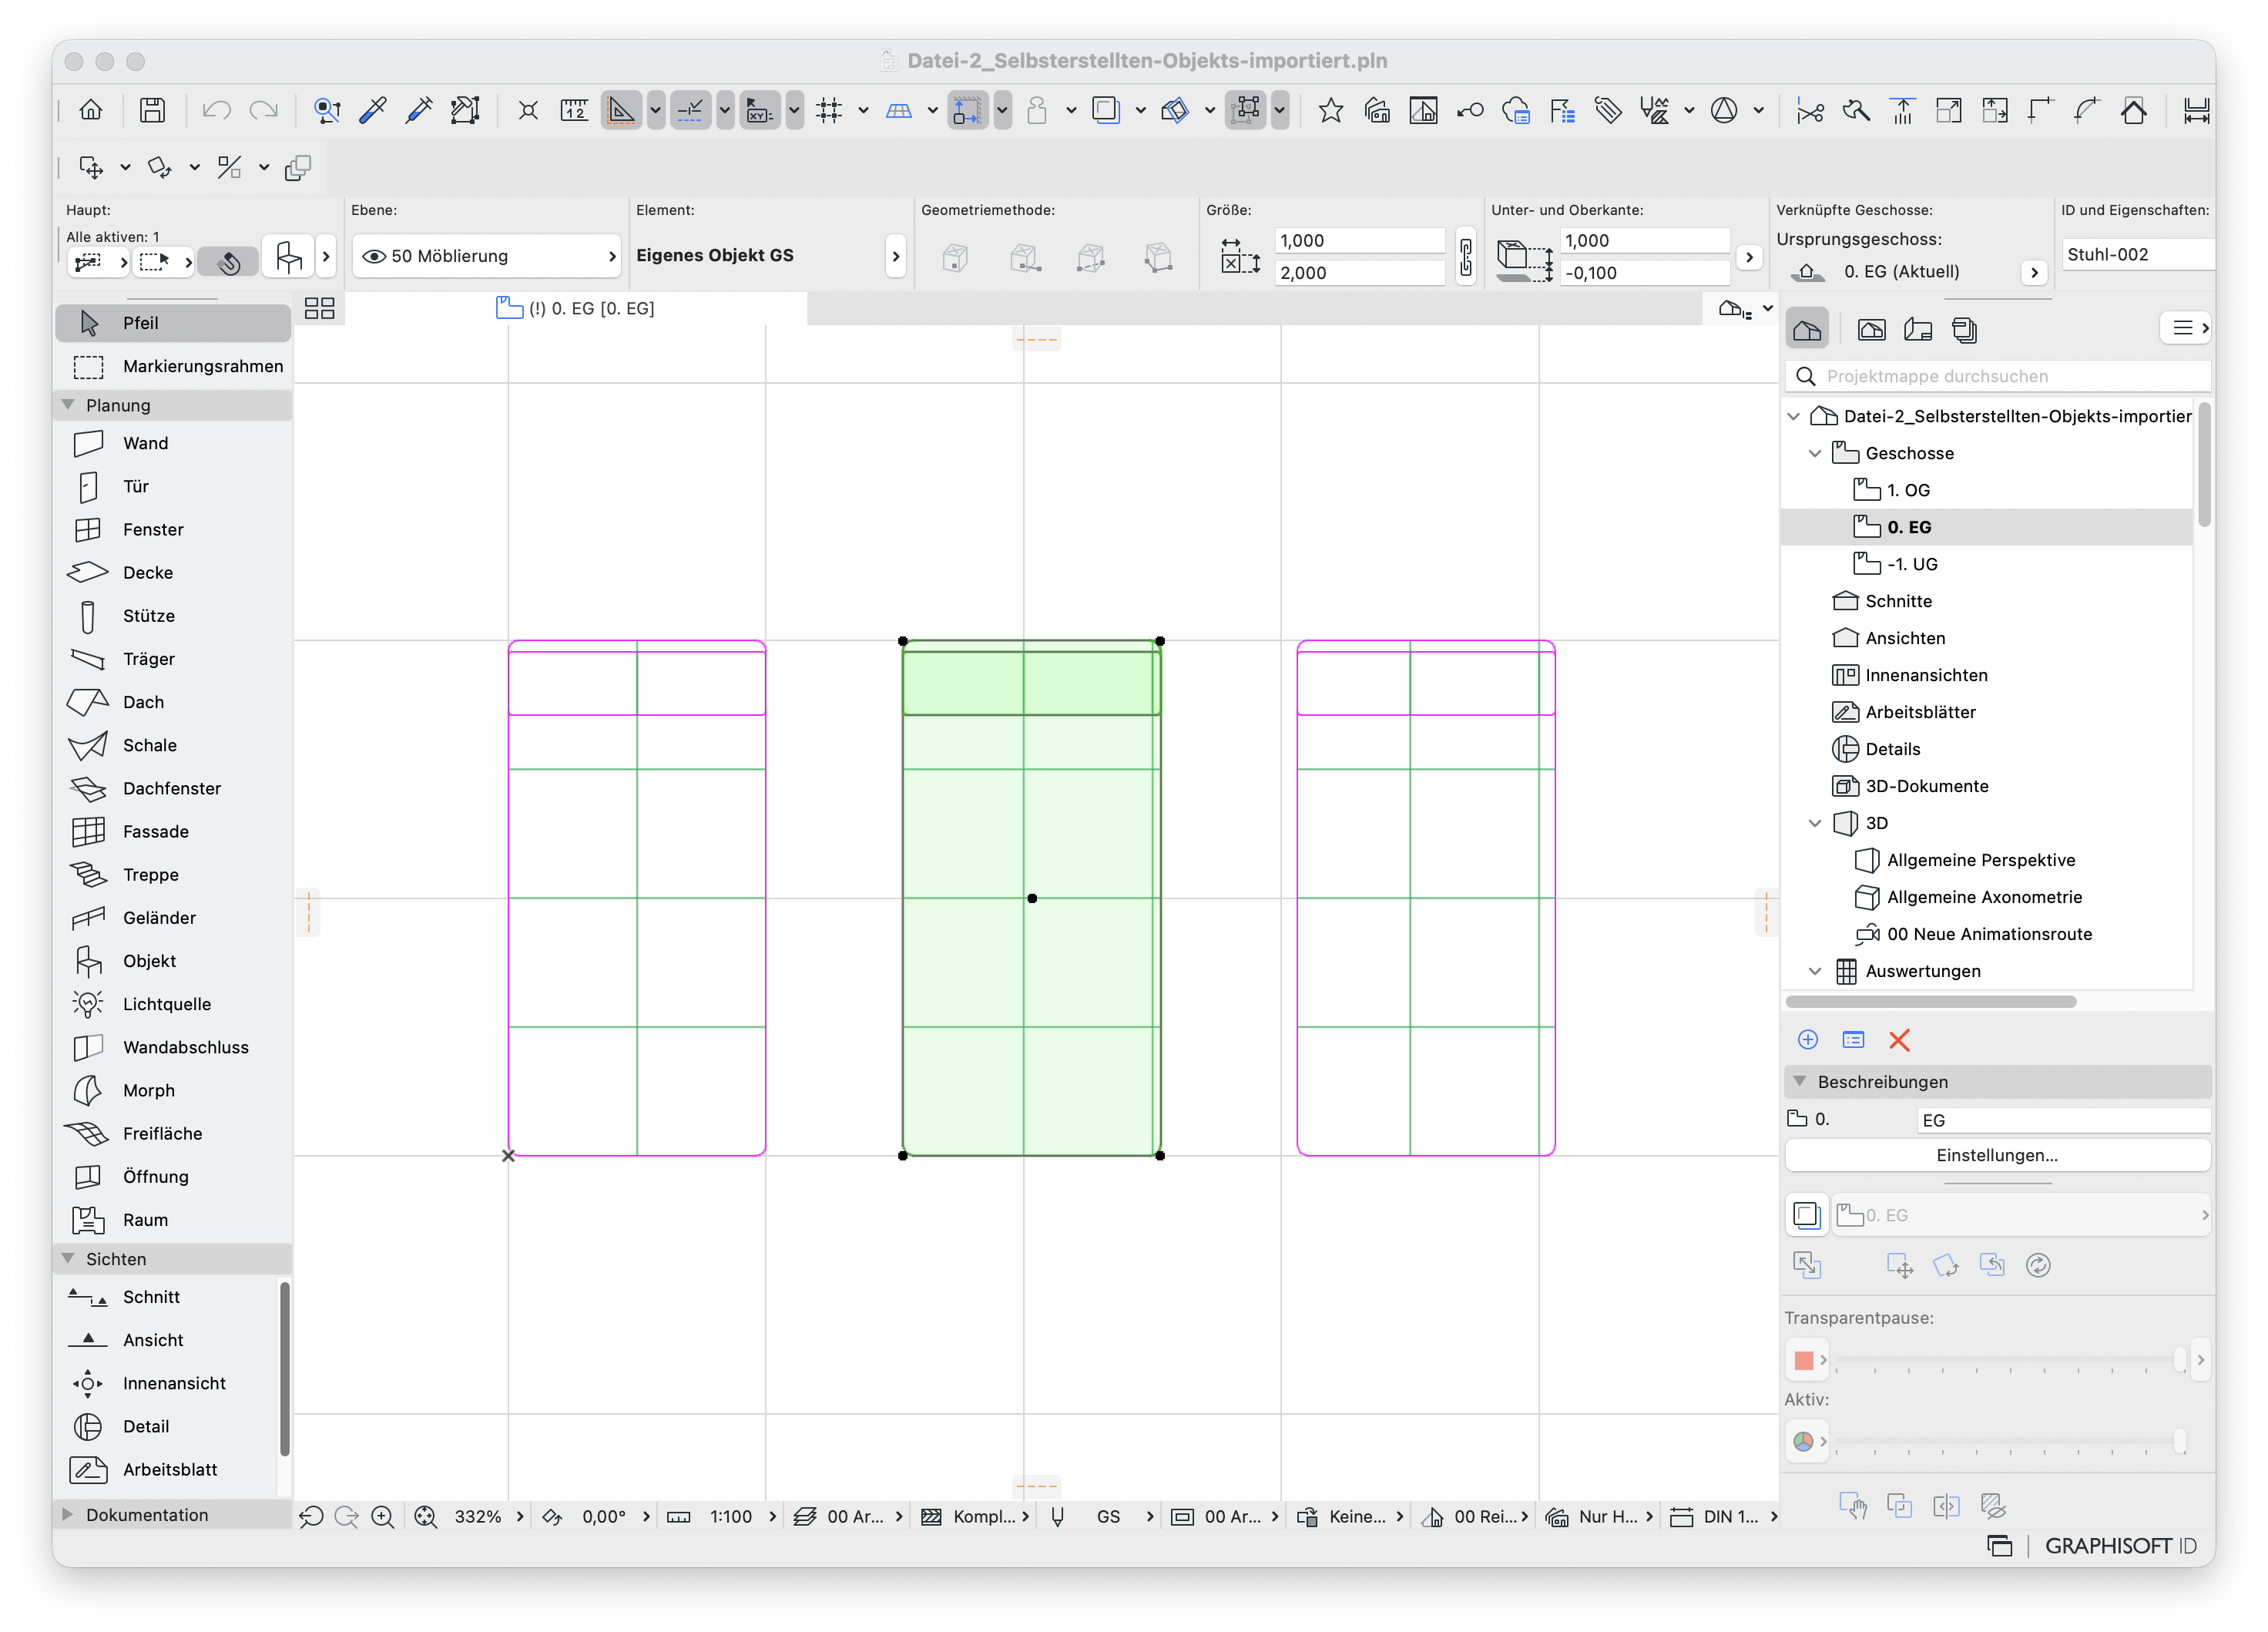2268x1632 pixels.
Task: Toggle the XY tracker button
Action: (760, 110)
